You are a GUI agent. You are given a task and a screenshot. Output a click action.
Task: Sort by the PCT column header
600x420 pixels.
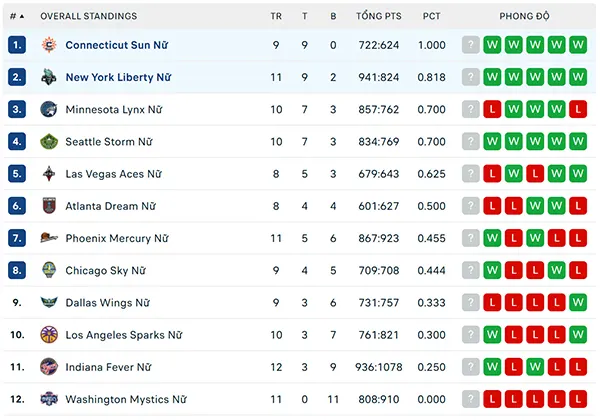coord(431,16)
